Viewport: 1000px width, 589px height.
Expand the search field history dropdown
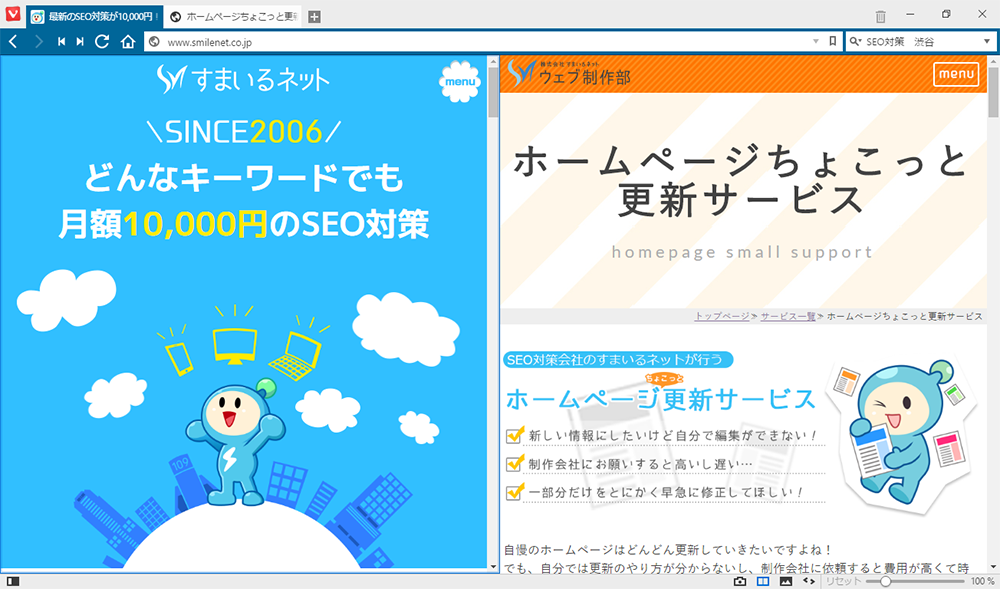pos(987,42)
